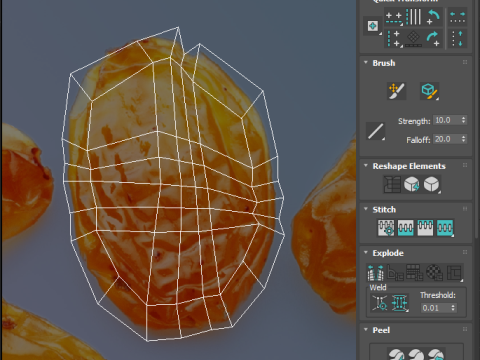480x360 pixels.
Task: Click Linear Align vertical lines icon
Action: (x=414, y=17)
